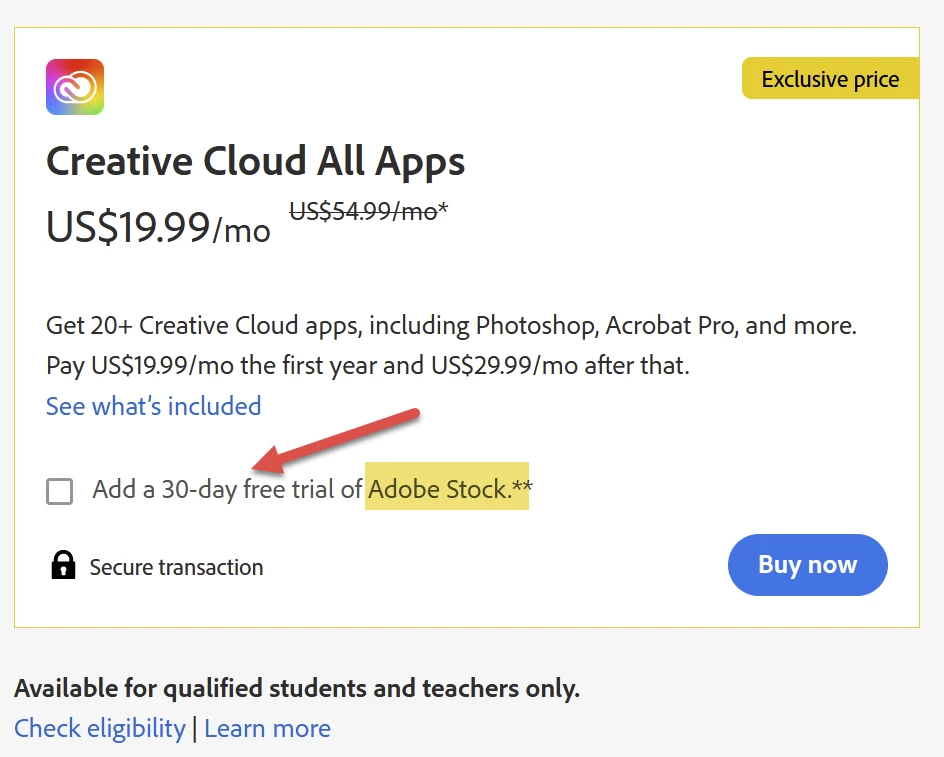
Task: Click the Creative Cloud All Apps heading
Action: (256, 161)
